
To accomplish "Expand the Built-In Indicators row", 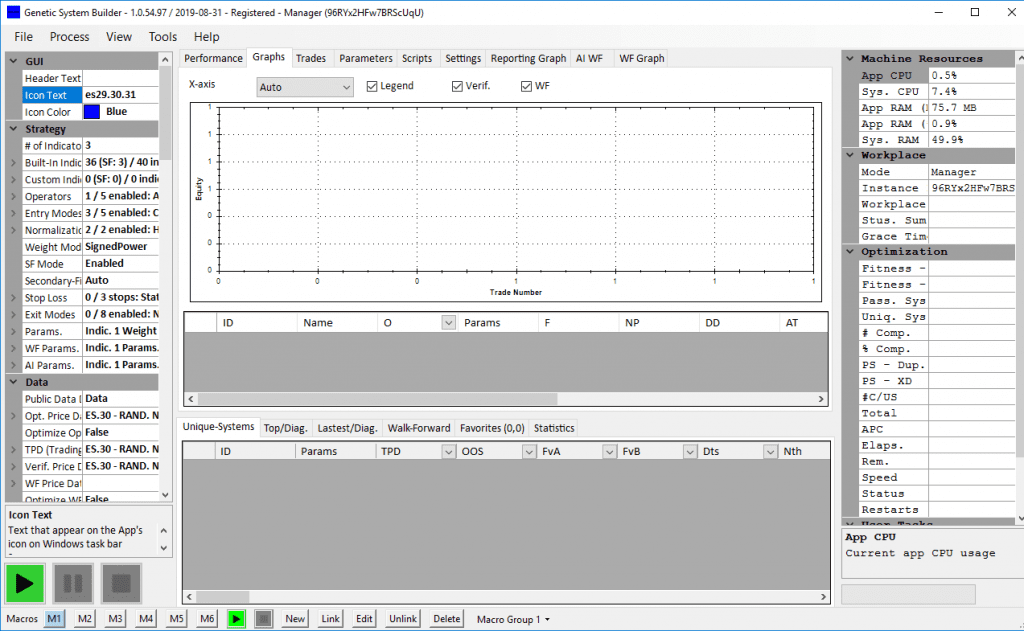I will (x=13, y=163).
